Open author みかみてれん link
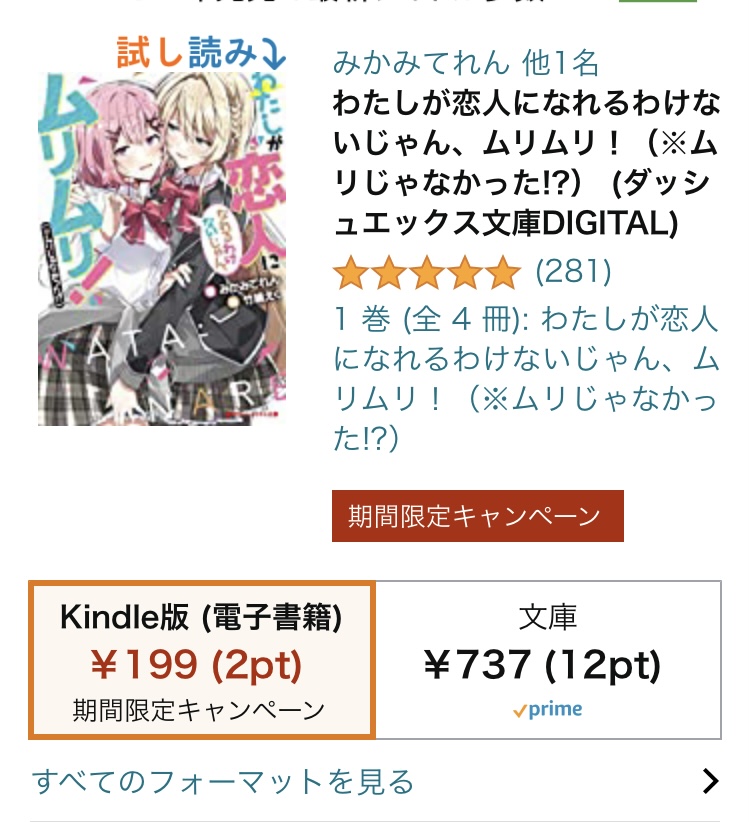This screenshot has height=822, width=750. pos(421,62)
